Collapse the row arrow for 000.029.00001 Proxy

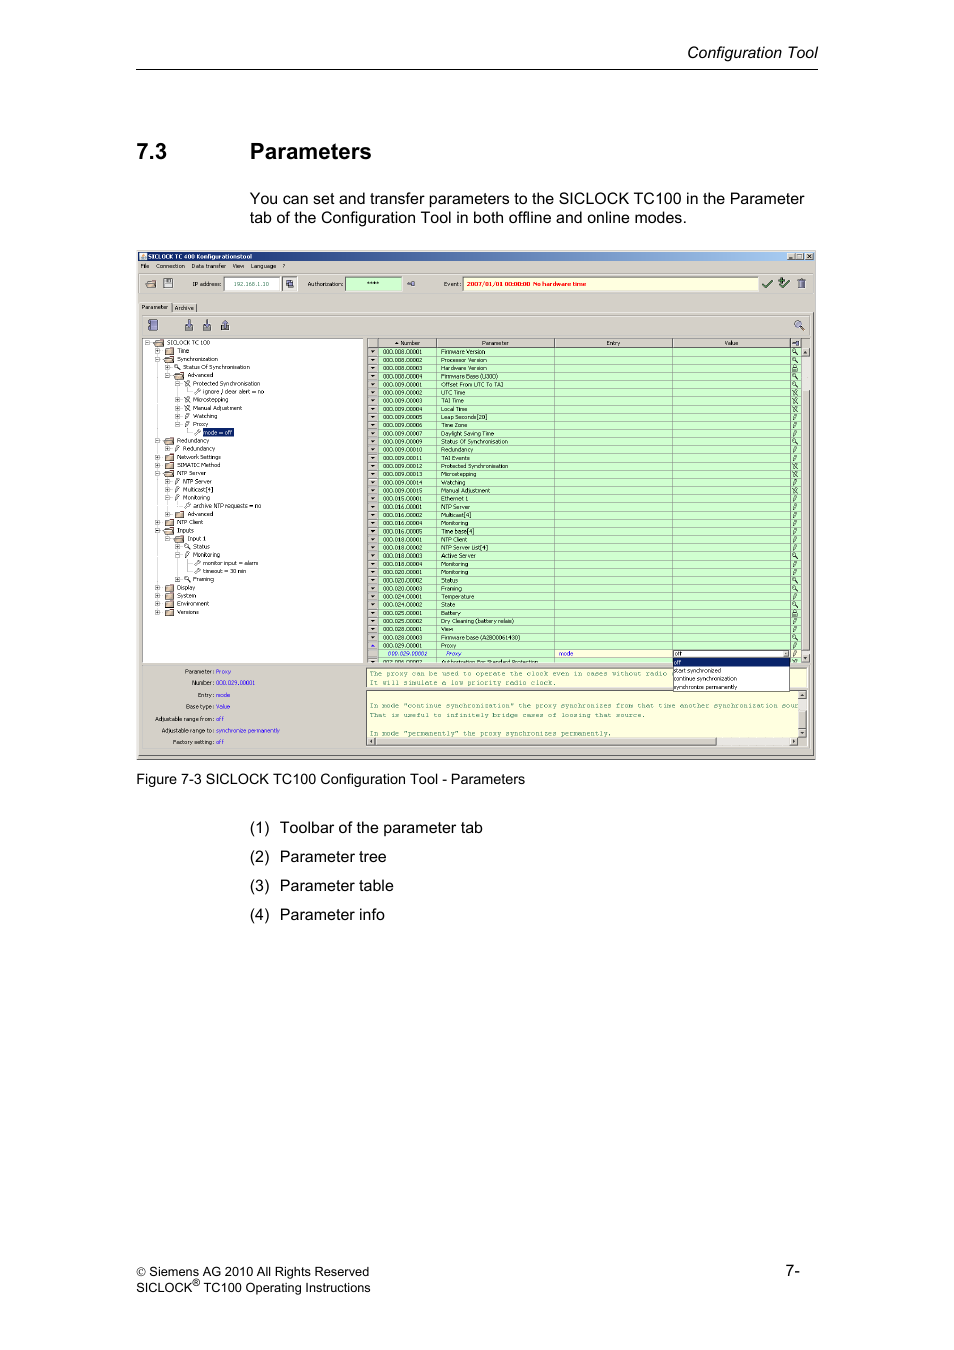[373, 646]
